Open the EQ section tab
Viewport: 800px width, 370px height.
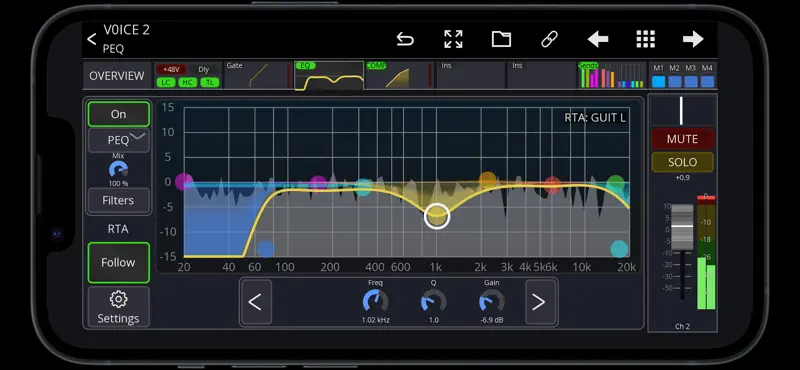coord(329,76)
